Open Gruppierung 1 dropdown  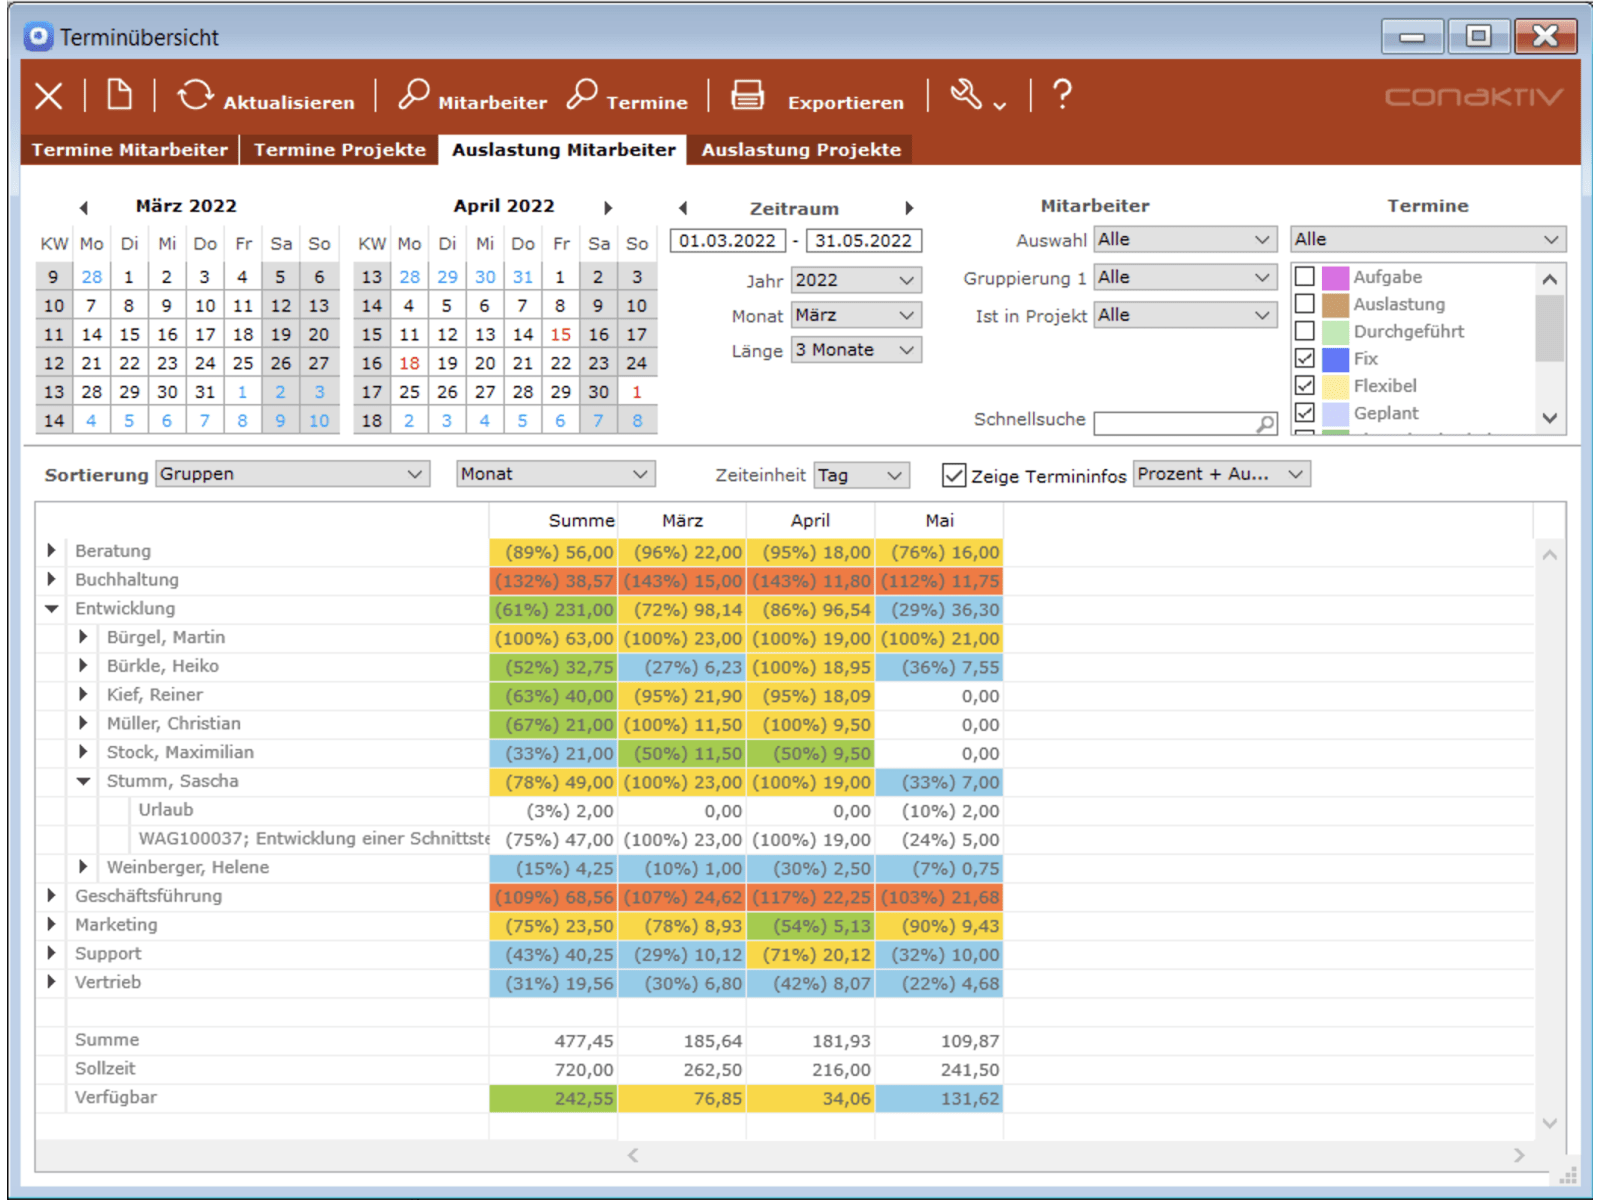[1185, 277]
